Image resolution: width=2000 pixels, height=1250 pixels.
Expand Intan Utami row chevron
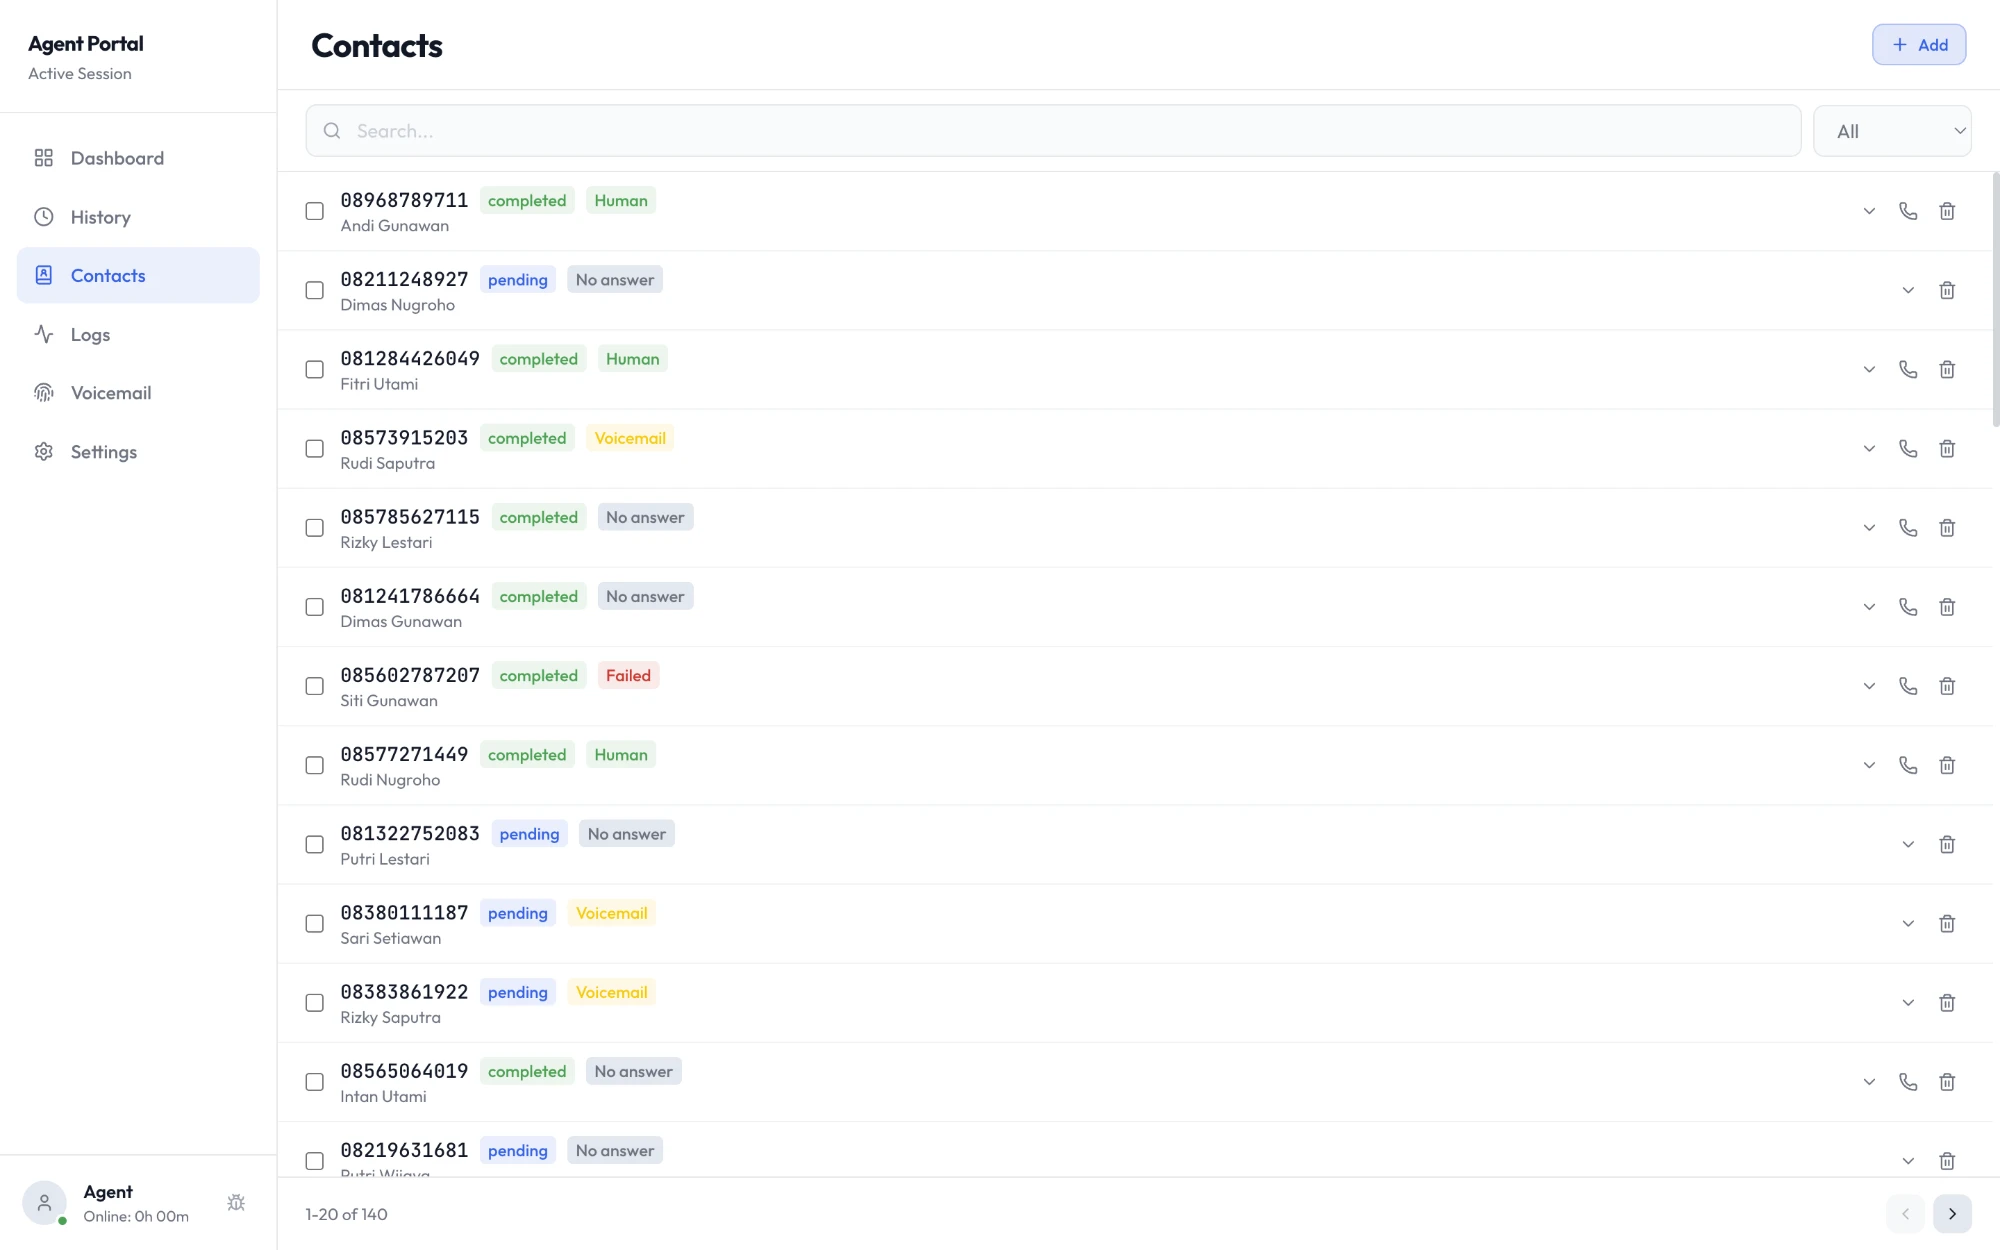(x=1869, y=1082)
